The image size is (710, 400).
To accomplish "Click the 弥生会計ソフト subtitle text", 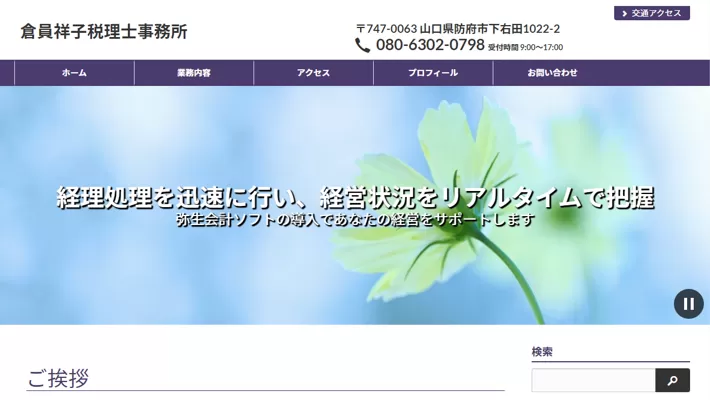I will pyautogui.click(x=355, y=220).
